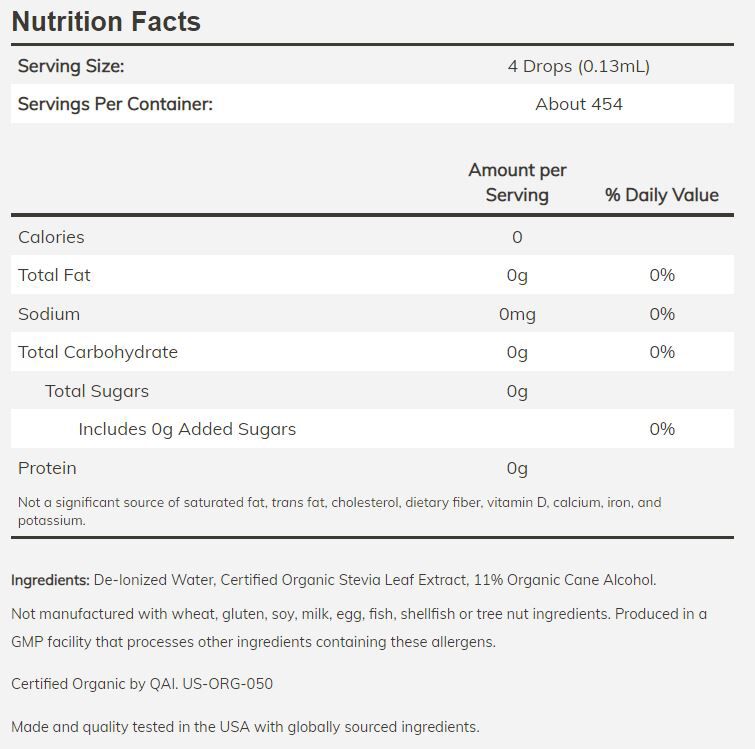This screenshot has height=749, width=755.
Task: Select the Total Fat row label
Action: pyautogui.click(x=54, y=275)
